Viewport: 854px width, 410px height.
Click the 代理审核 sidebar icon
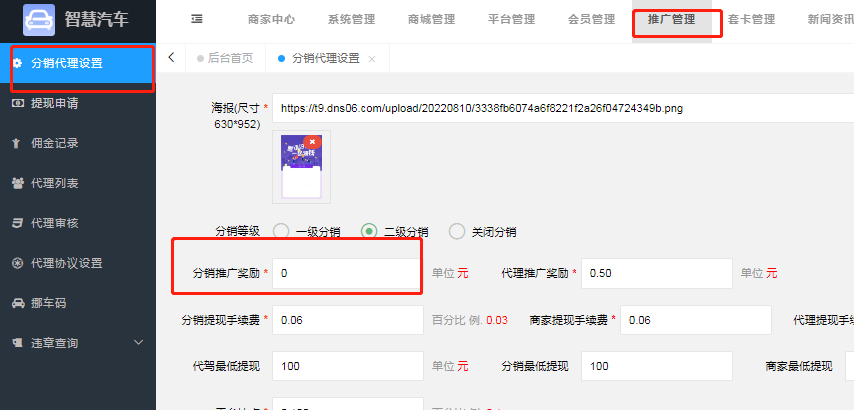tap(17, 223)
